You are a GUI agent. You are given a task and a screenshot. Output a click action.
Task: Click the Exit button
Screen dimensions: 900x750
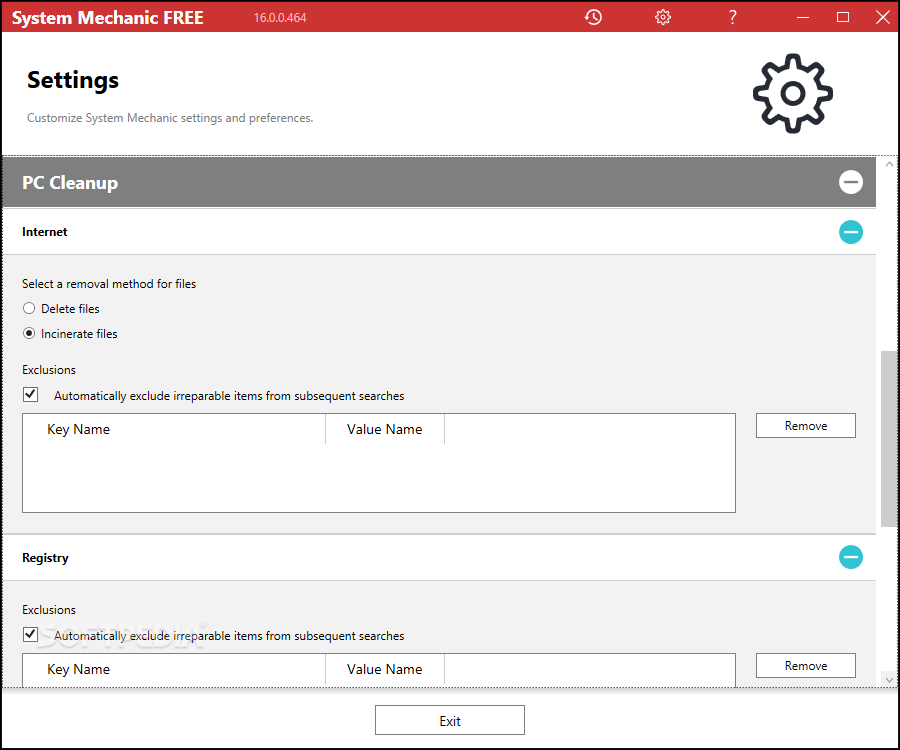click(450, 721)
